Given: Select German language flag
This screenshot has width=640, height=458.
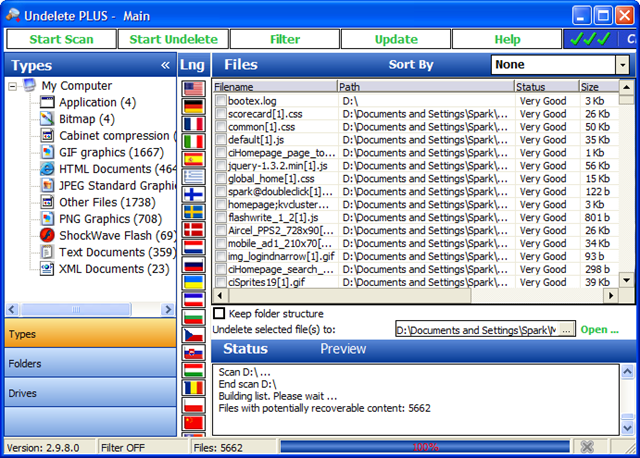Looking at the screenshot, I should click(193, 106).
